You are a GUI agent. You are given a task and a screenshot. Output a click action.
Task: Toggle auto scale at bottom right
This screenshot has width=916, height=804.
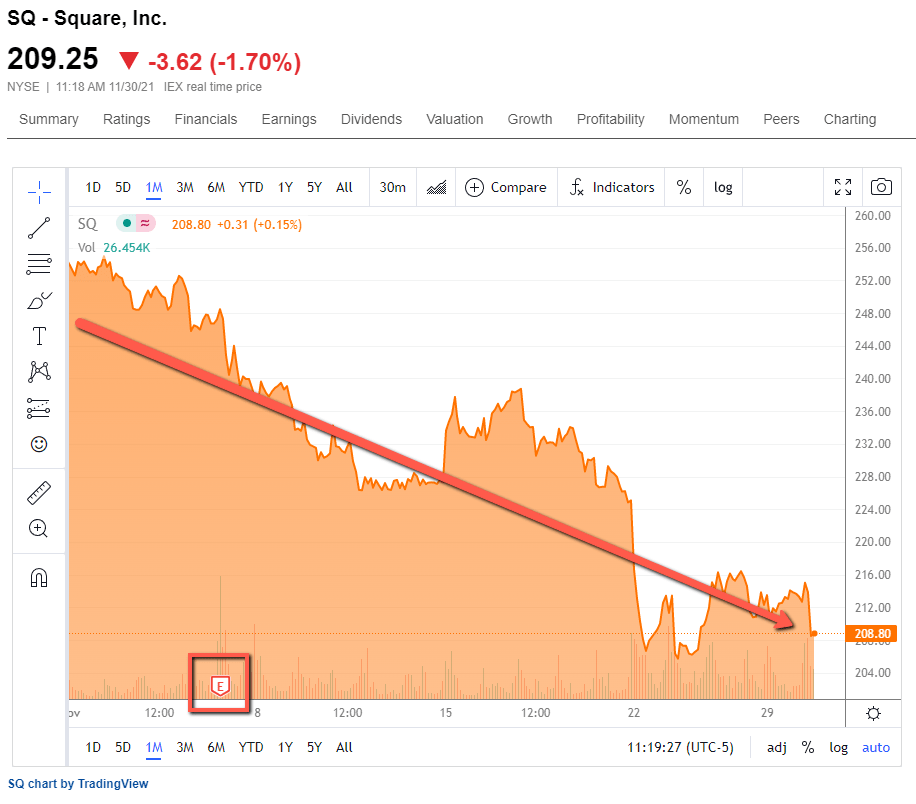point(876,747)
